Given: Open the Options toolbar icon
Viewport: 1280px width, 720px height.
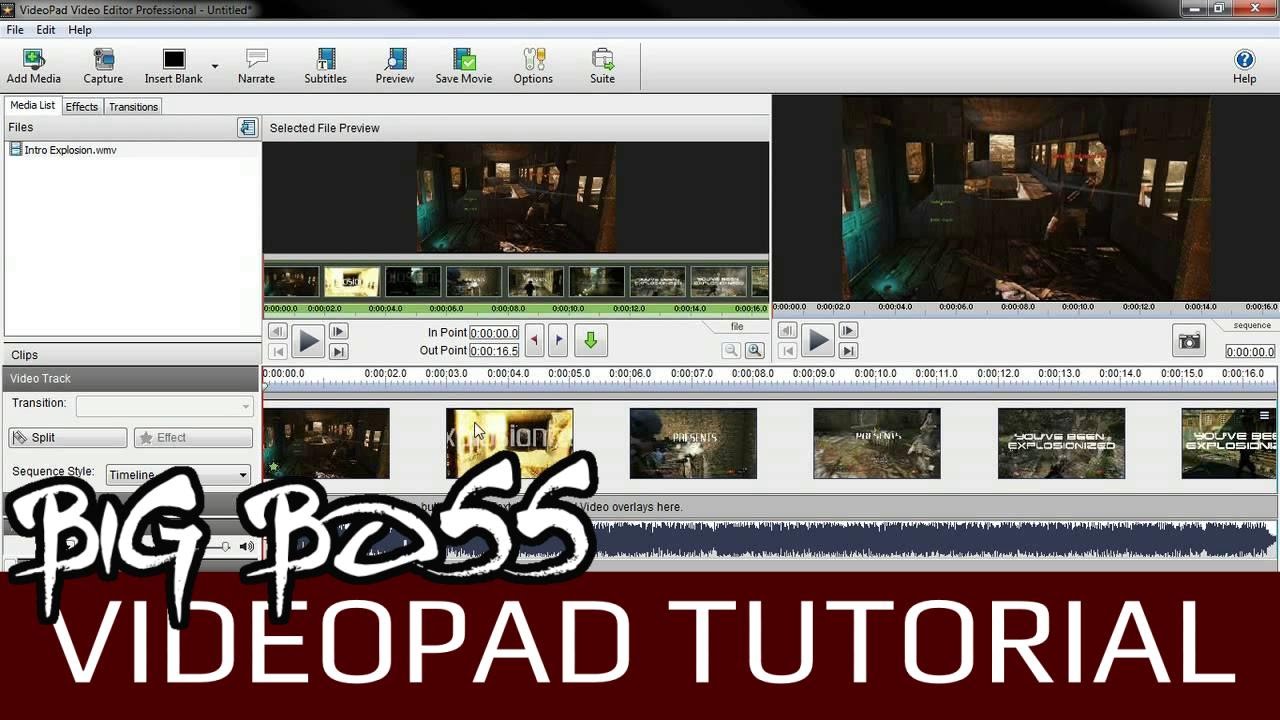Looking at the screenshot, I should (533, 67).
